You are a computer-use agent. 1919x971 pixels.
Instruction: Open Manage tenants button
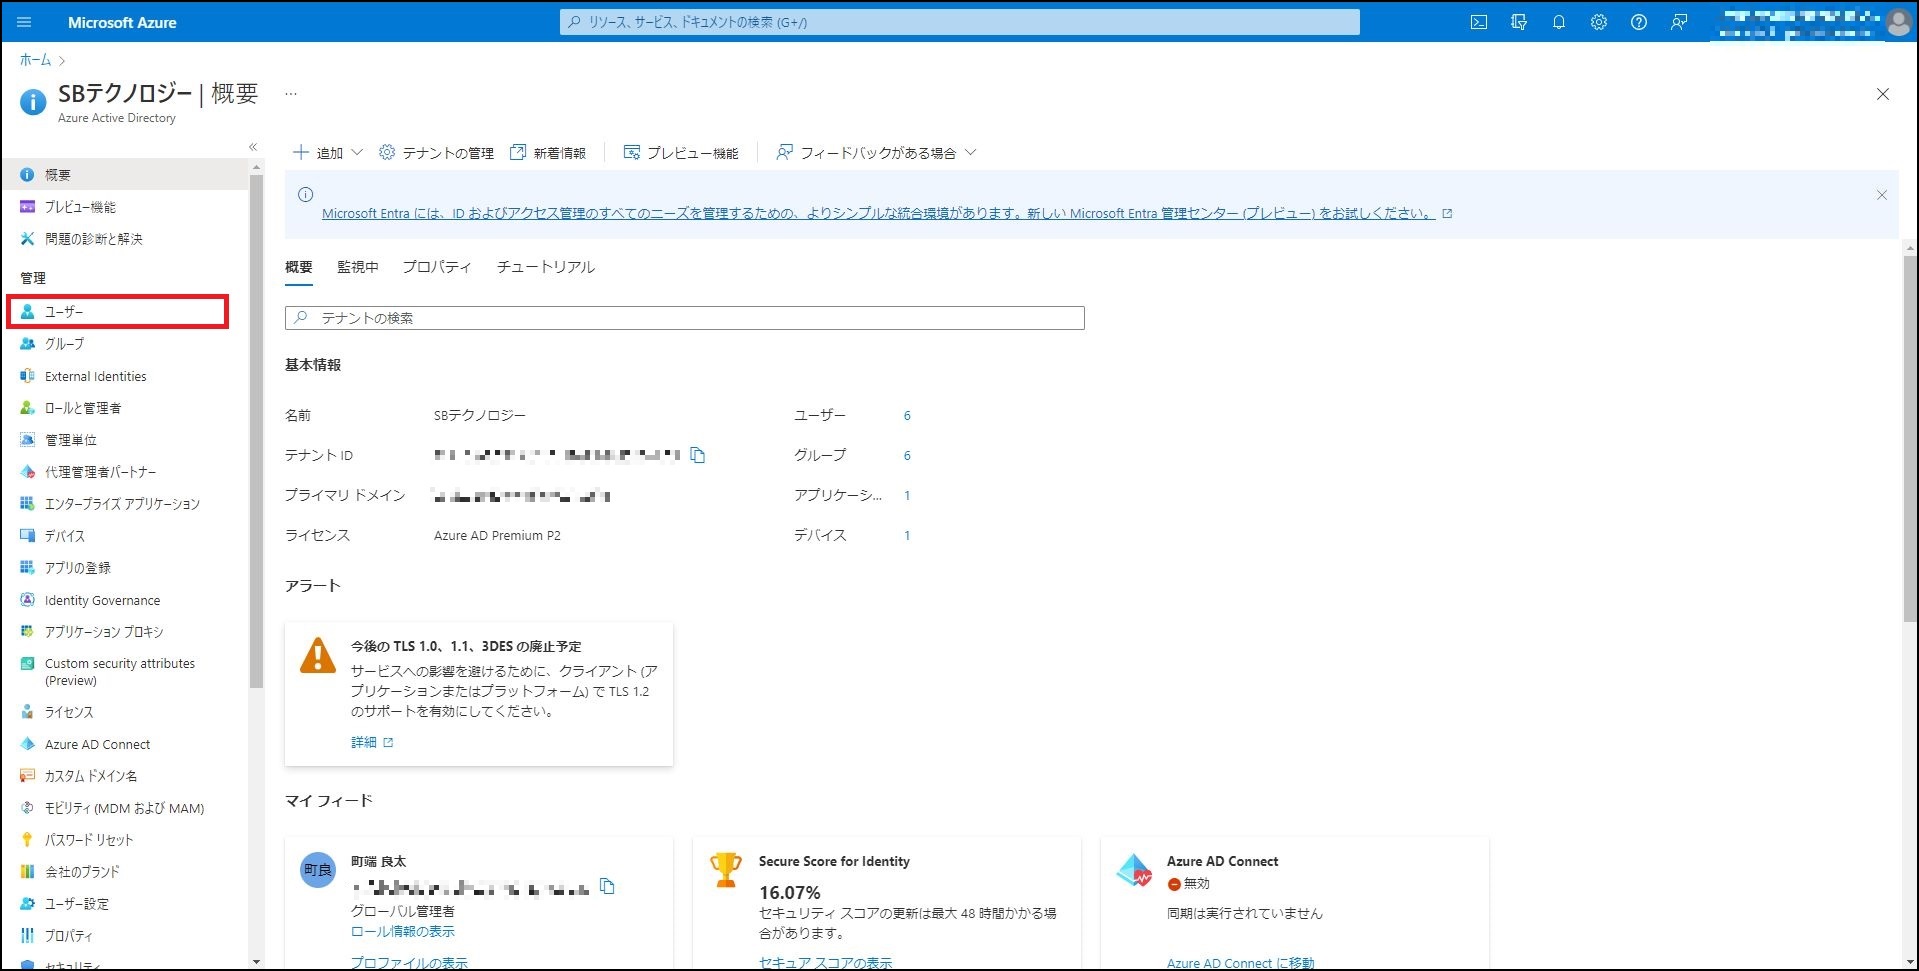437,153
